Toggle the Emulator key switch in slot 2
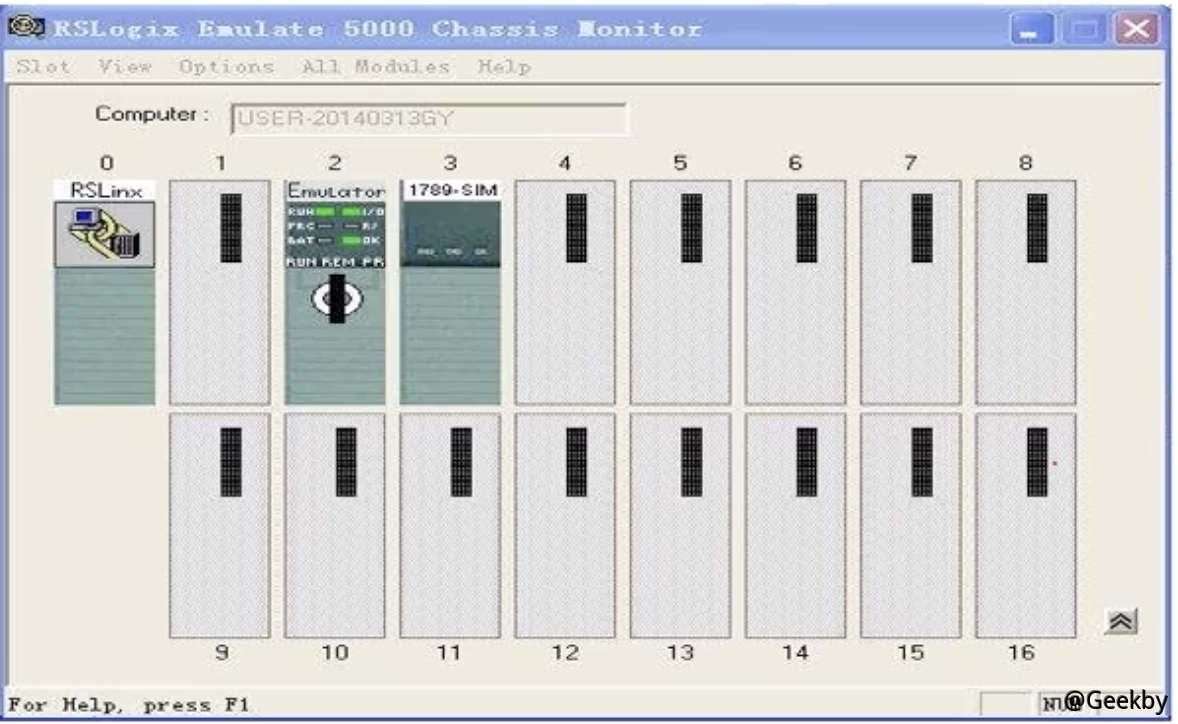The width and height of the screenshot is (1178, 724). coord(335,299)
